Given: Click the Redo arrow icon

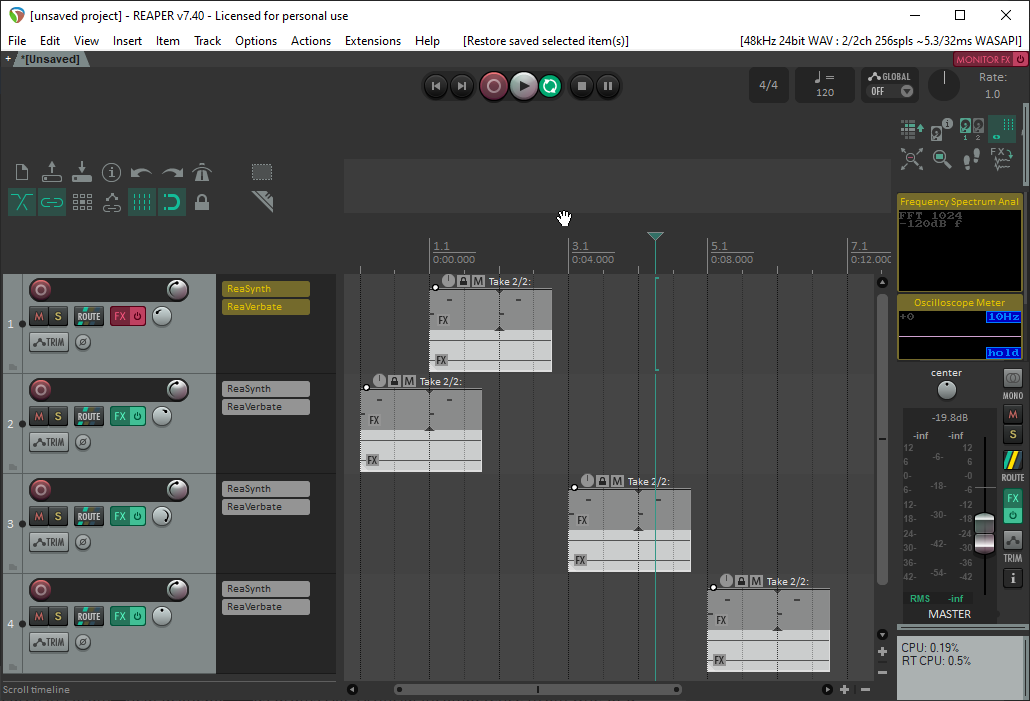Looking at the screenshot, I should [172, 173].
